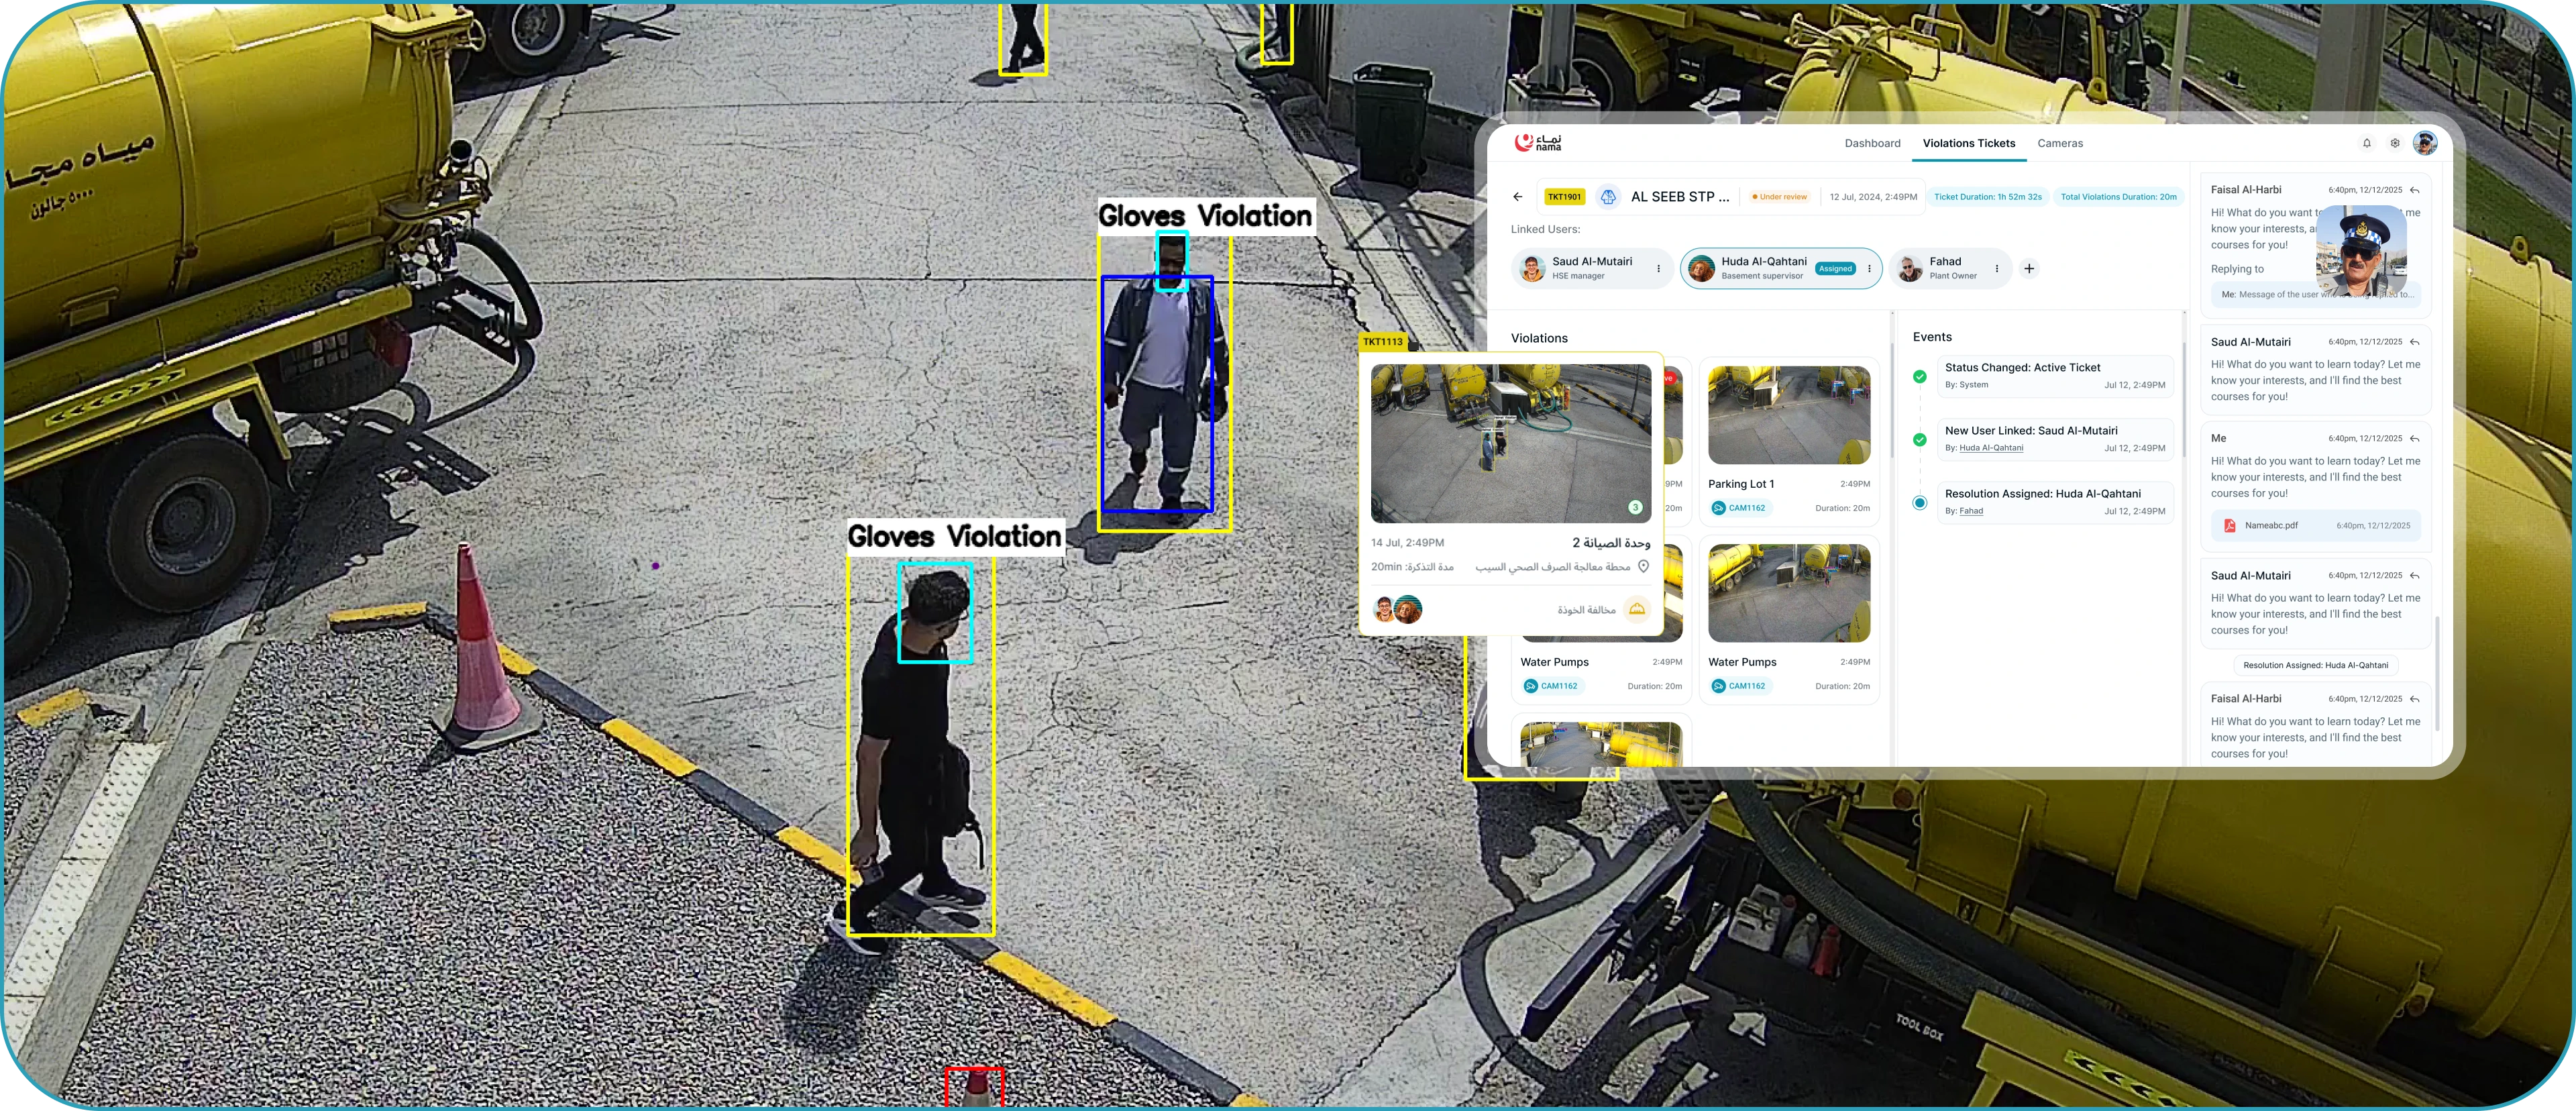This screenshot has width=2576, height=1111.
Task: Click the Fahad avatar in Linked Users
Action: [1910, 268]
